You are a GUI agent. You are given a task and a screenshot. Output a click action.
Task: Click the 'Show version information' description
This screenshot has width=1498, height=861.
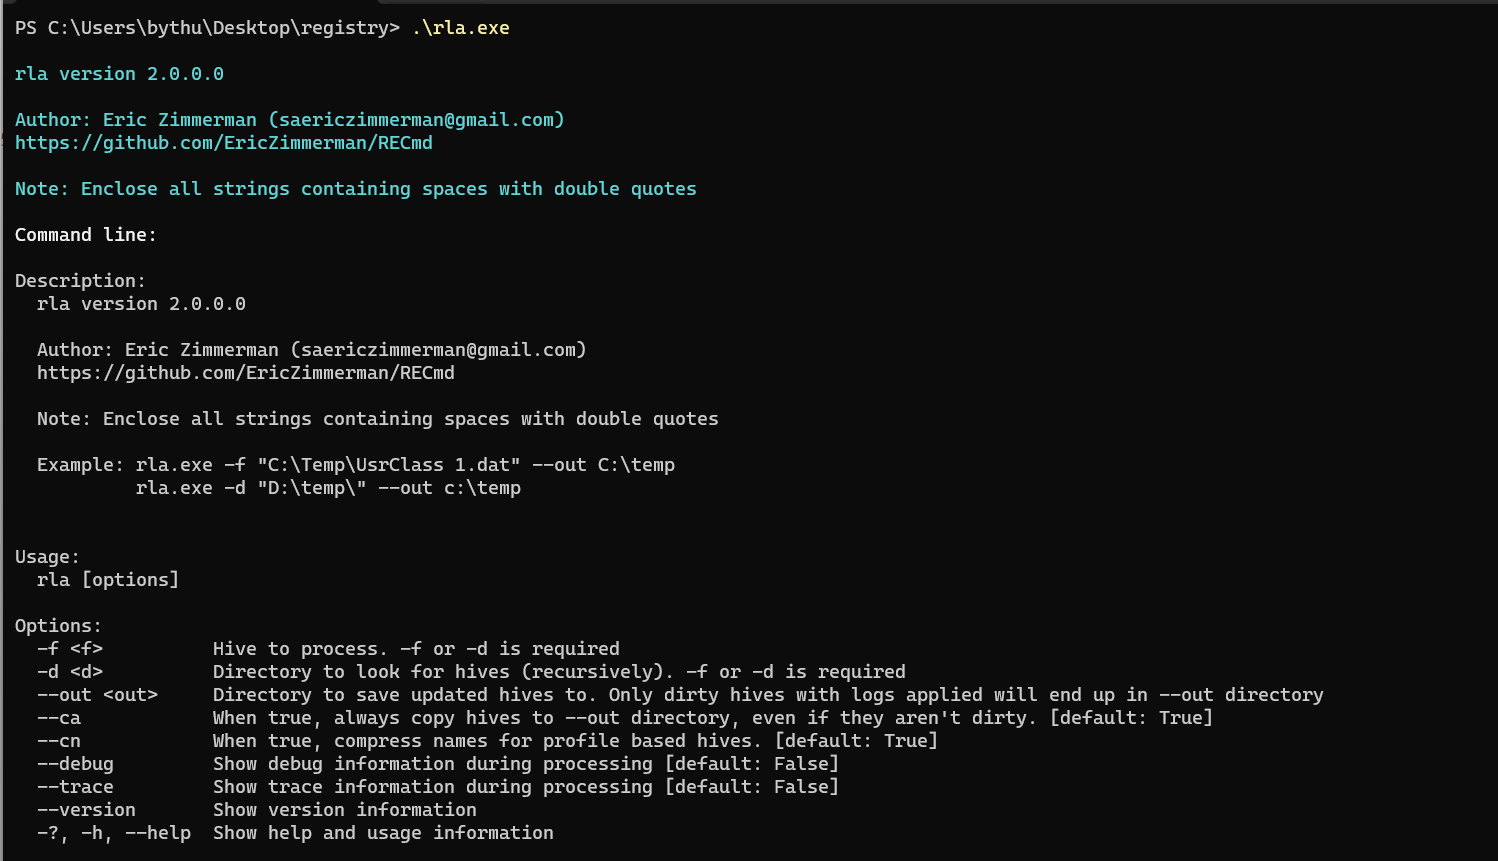(x=345, y=810)
